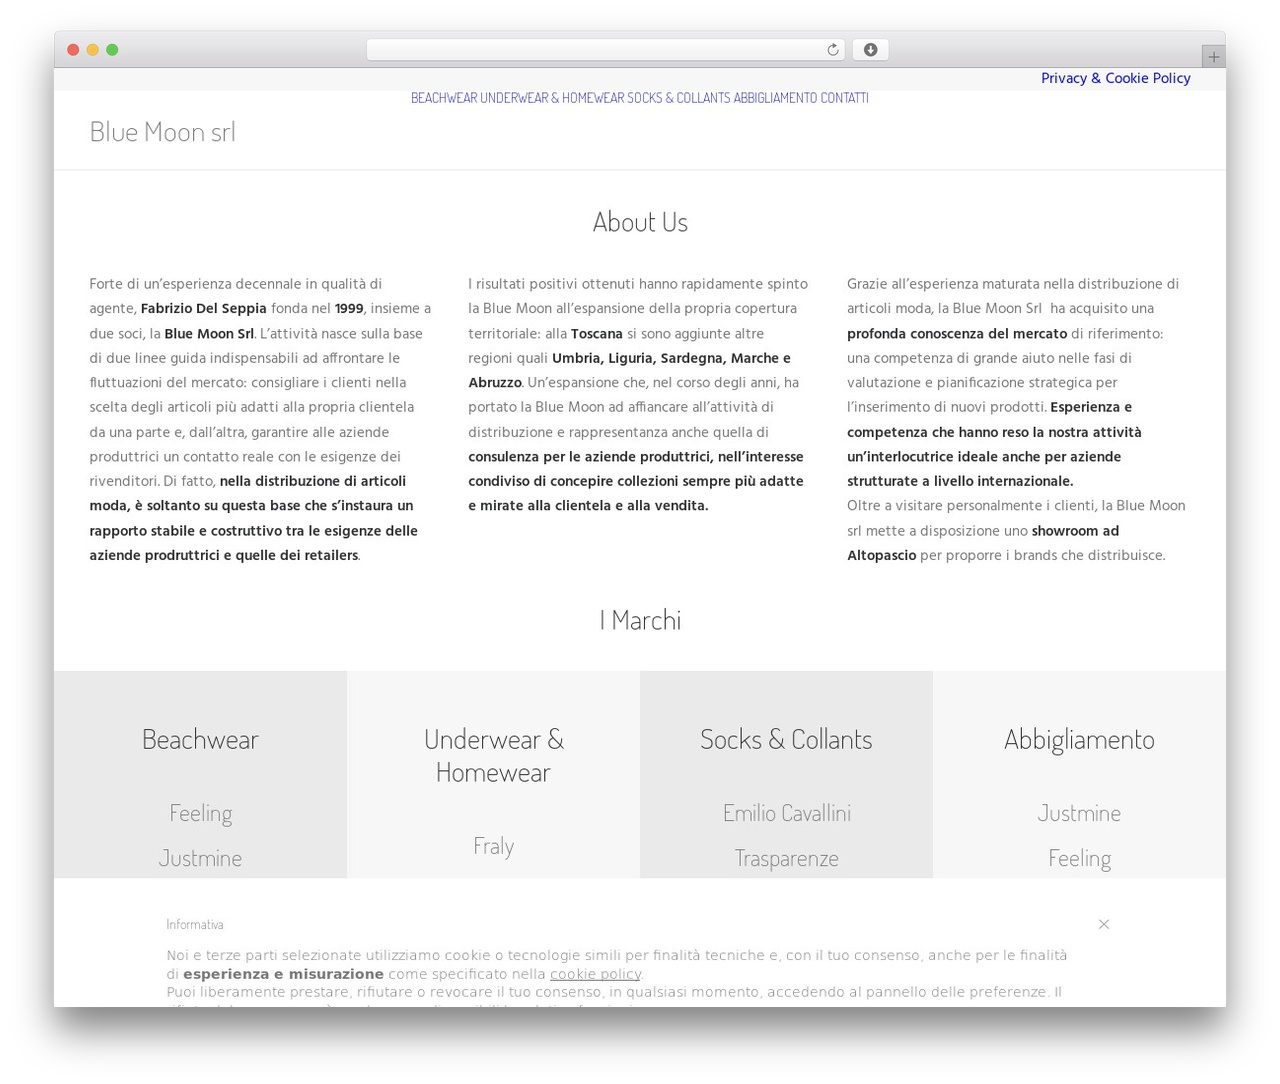The height and width of the screenshot is (1084, 1280).
Task: Navigate to the ABBIGLIAMENTO menu item
Action: coord(775,98)
